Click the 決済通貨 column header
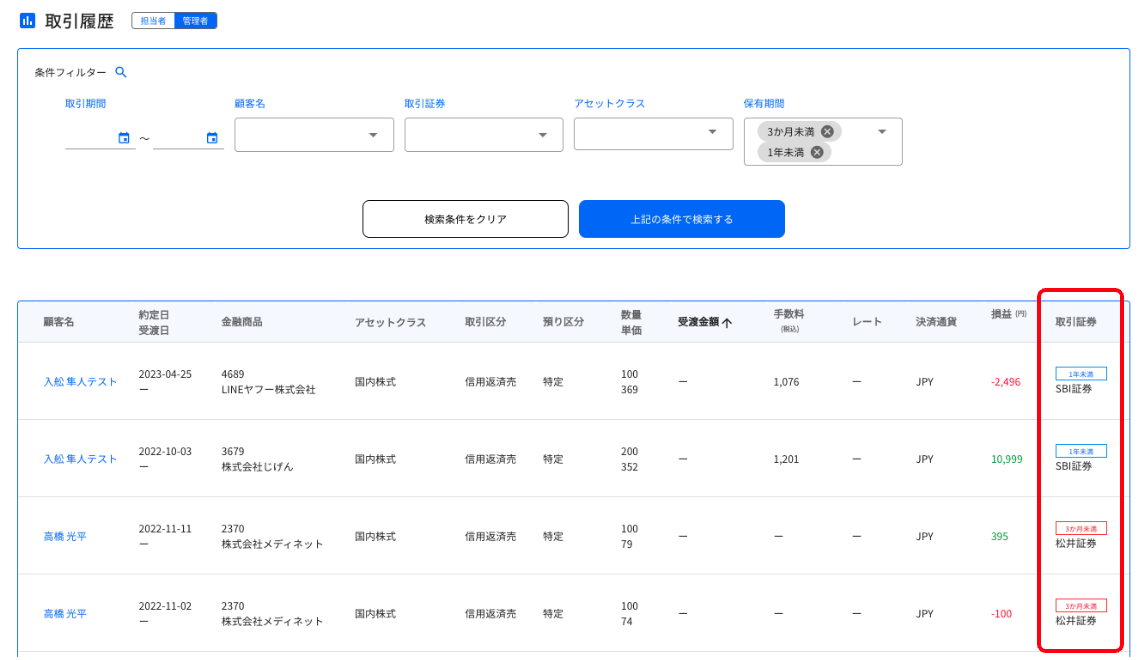1139x660 pixels. point(936,322)
